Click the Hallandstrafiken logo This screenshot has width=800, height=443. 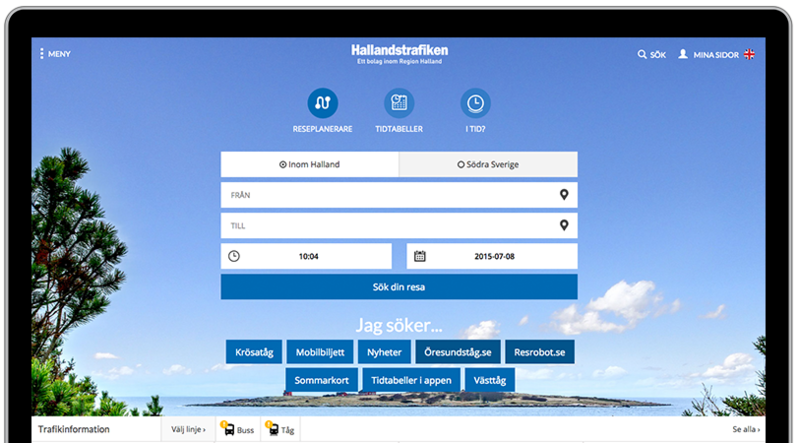tap(399, 50)
